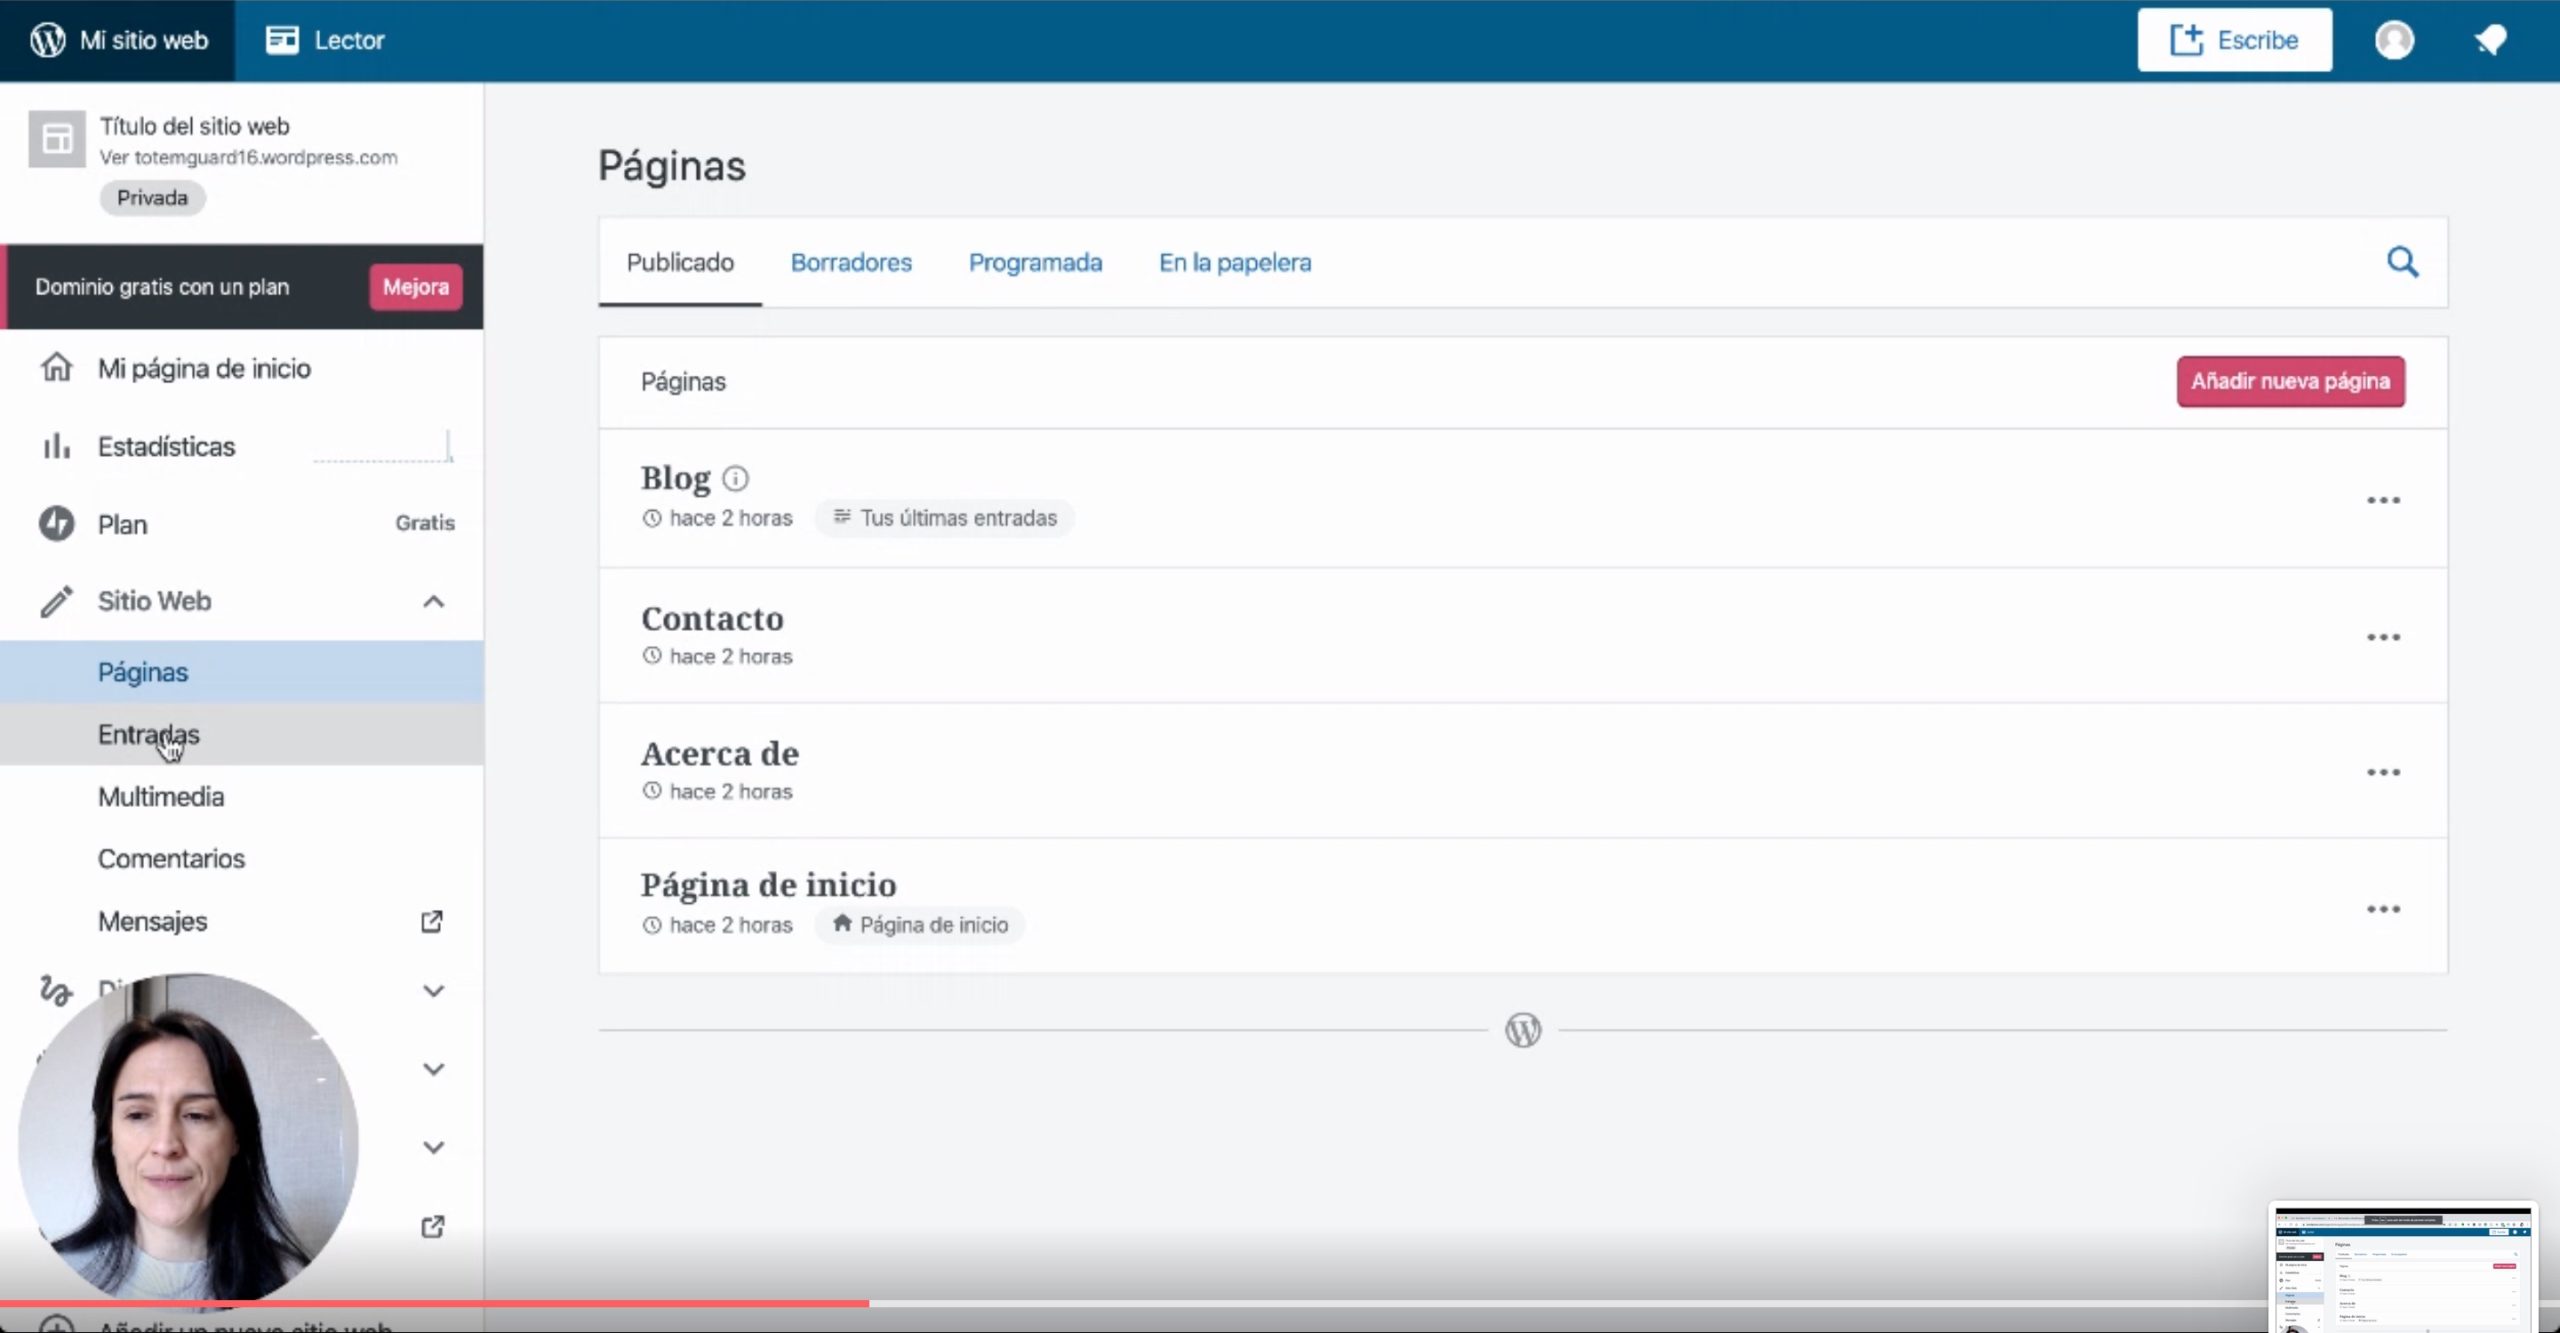
Task: Click the info icon next to Blog
Action: click(737, 479)
